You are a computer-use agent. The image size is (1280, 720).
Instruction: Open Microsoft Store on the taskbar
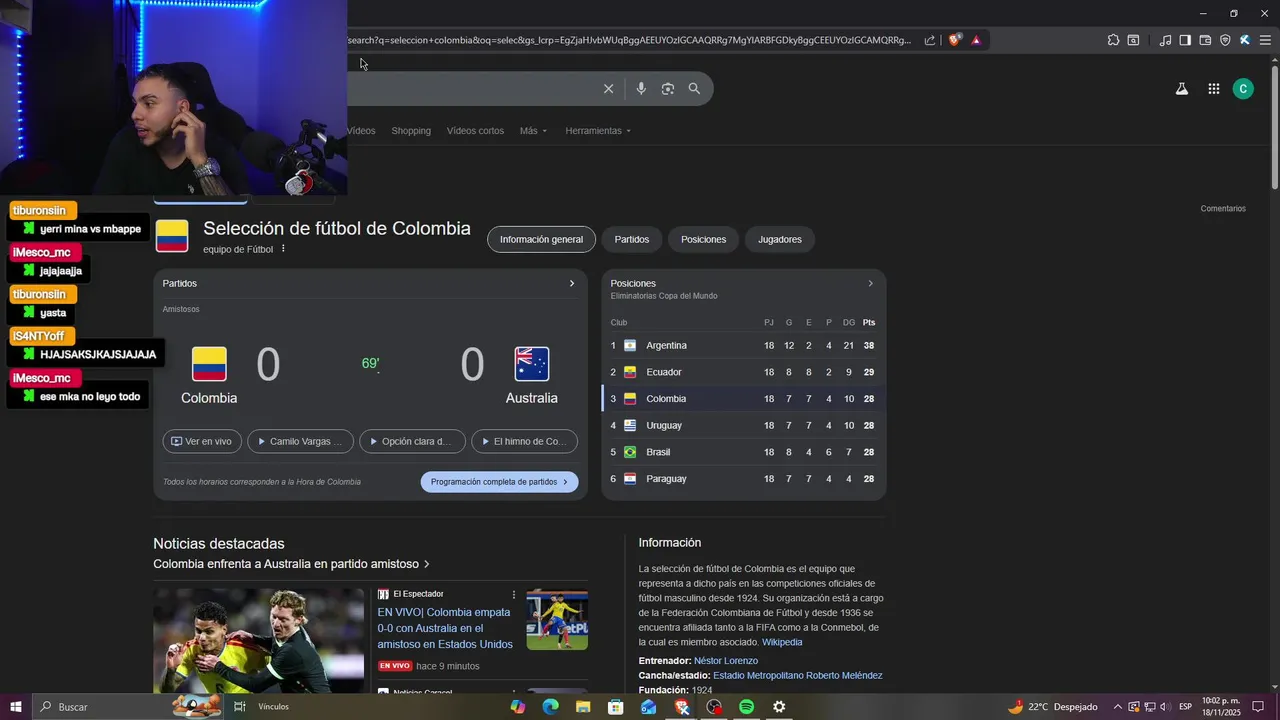tap(616, 707)
